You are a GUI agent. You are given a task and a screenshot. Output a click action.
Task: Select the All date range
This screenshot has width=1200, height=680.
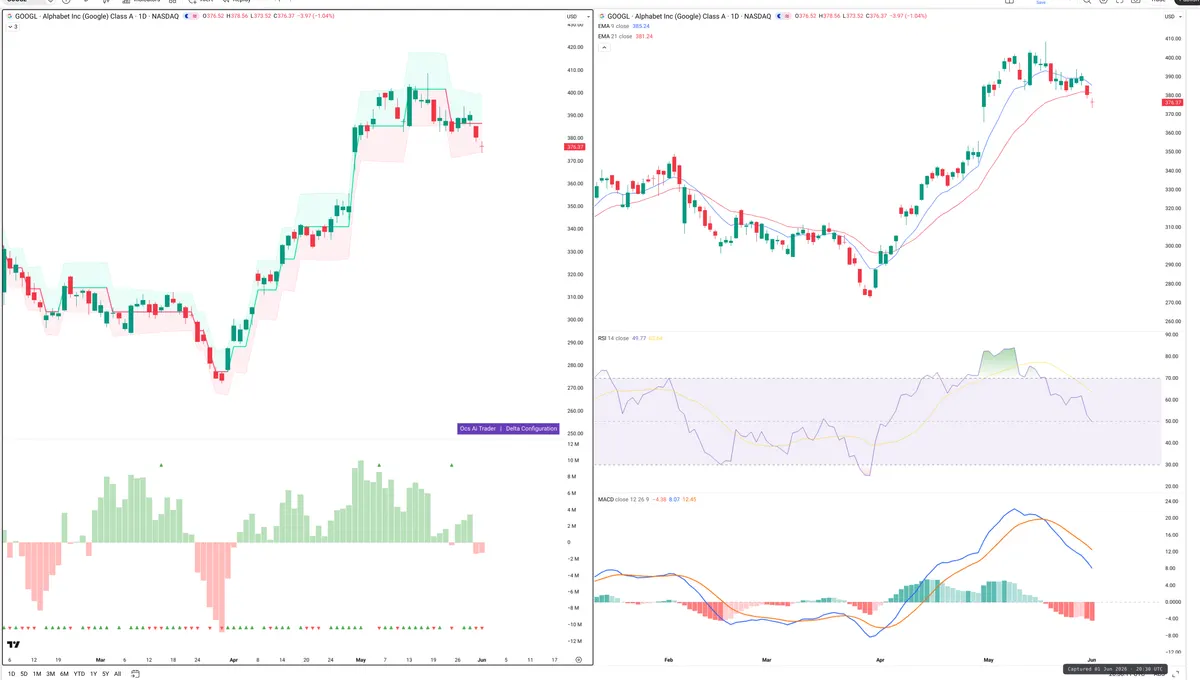point(117,674)
